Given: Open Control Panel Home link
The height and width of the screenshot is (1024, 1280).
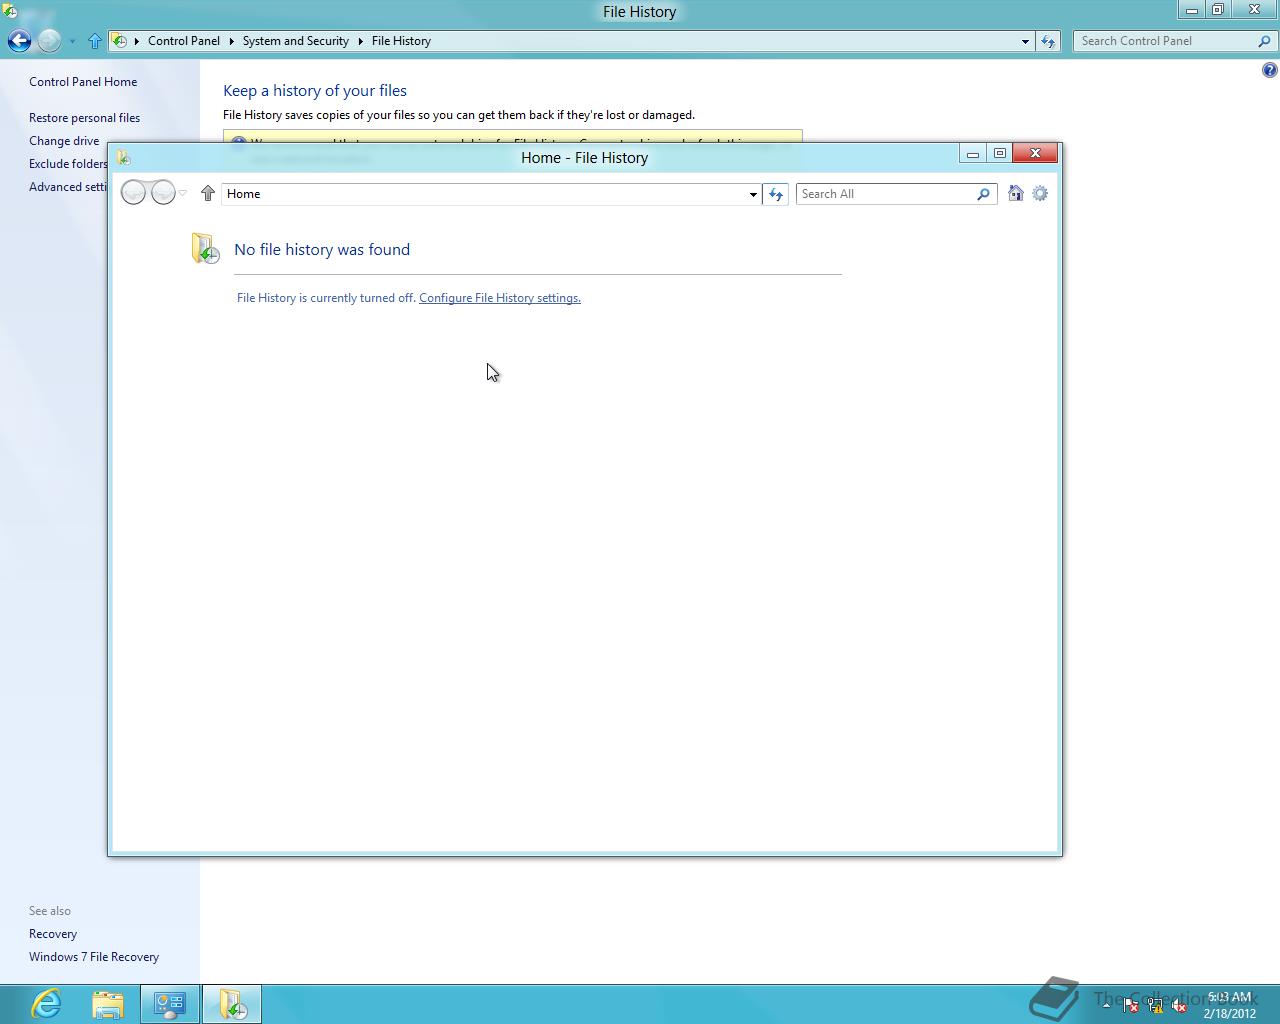Looking at the screenshot, I should [x=83, y=82].
